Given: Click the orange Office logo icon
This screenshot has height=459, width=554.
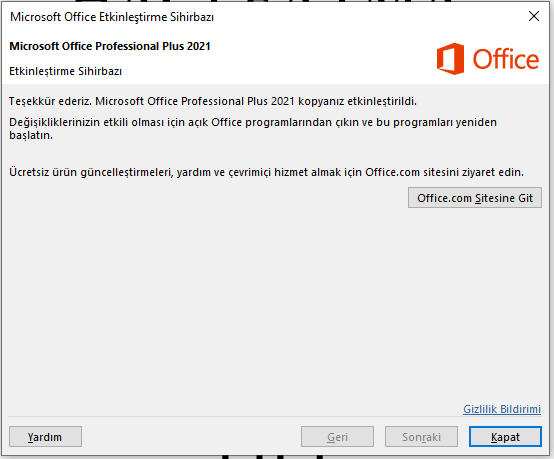Looking at the screenshot, I should pyautogui.click(x=450, y=59).
